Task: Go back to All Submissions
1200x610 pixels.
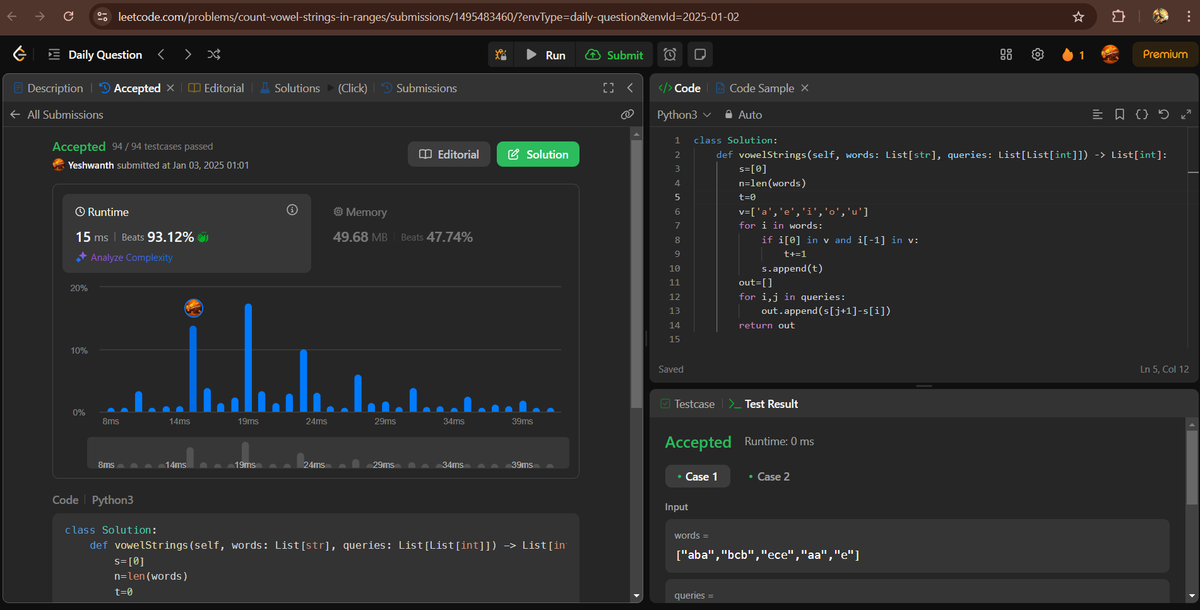Action: 57,115
